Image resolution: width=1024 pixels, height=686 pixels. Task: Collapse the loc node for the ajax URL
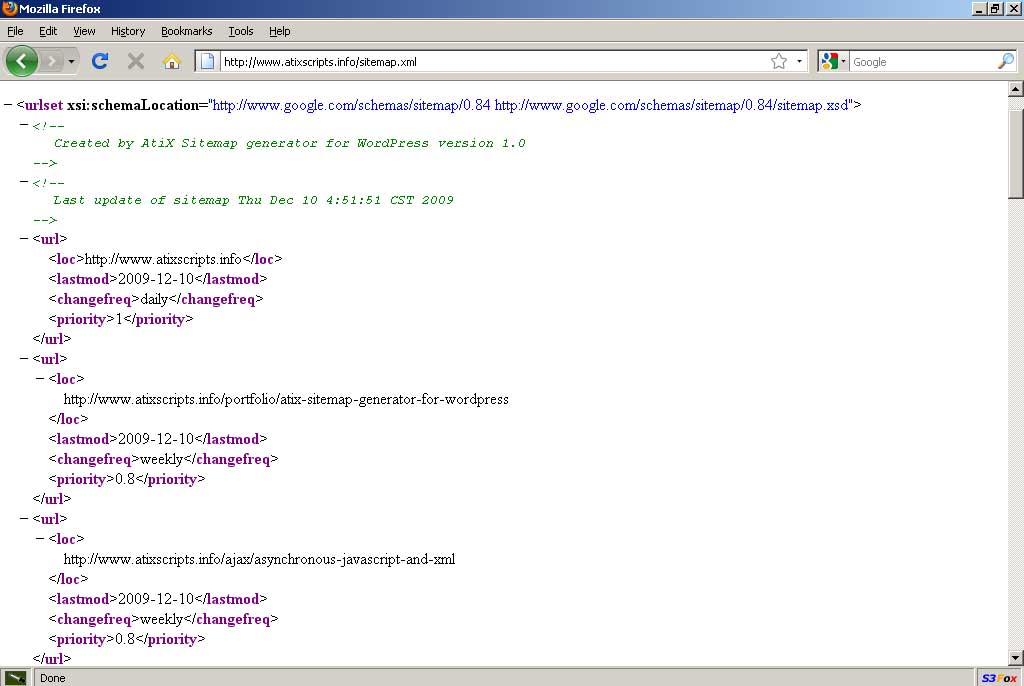pos(40,538)
